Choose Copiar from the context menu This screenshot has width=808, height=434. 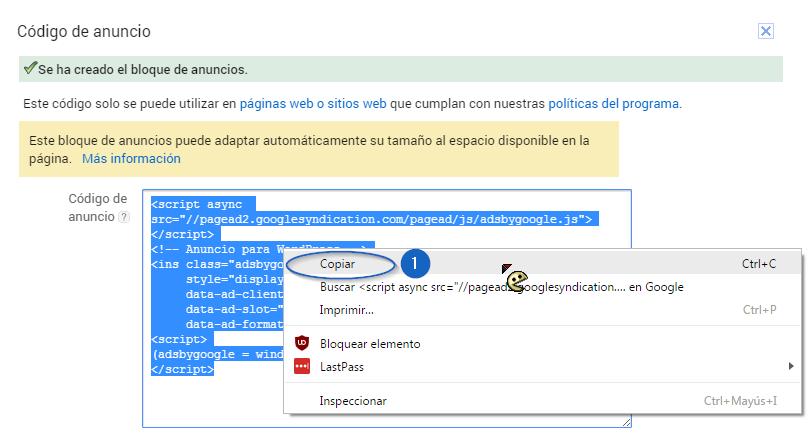543,263
